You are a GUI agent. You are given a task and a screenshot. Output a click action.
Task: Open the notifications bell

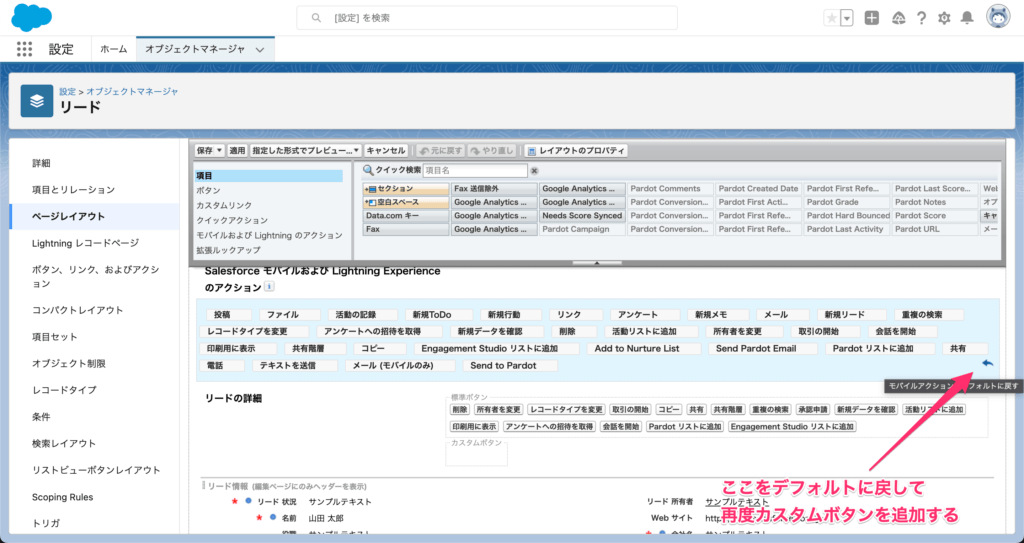point(967,18)
